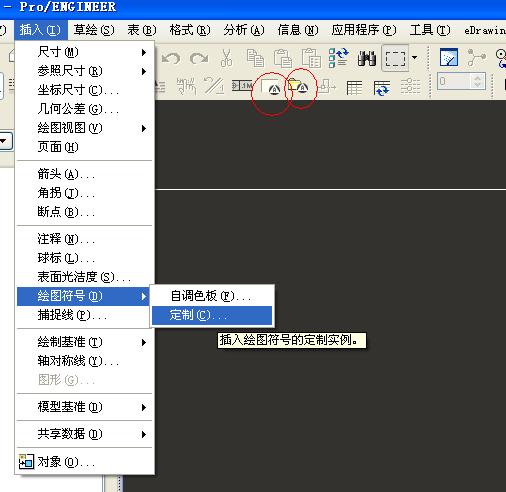Click the jog connector toolbar icon
Screen dimensions: 506x492
[327, 86]
